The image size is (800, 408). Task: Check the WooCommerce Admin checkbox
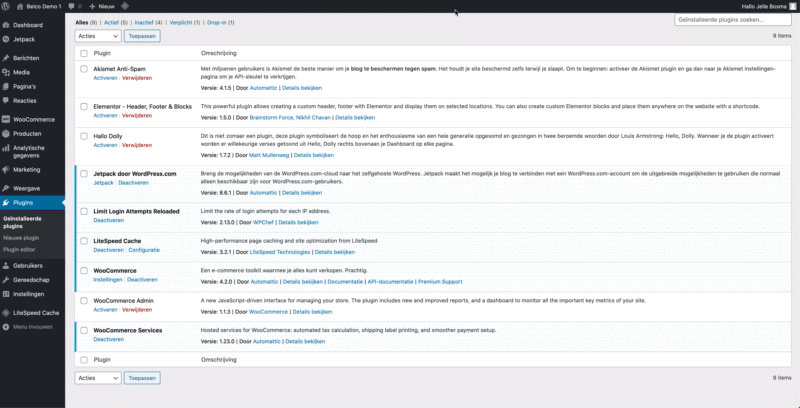(84, 301)
